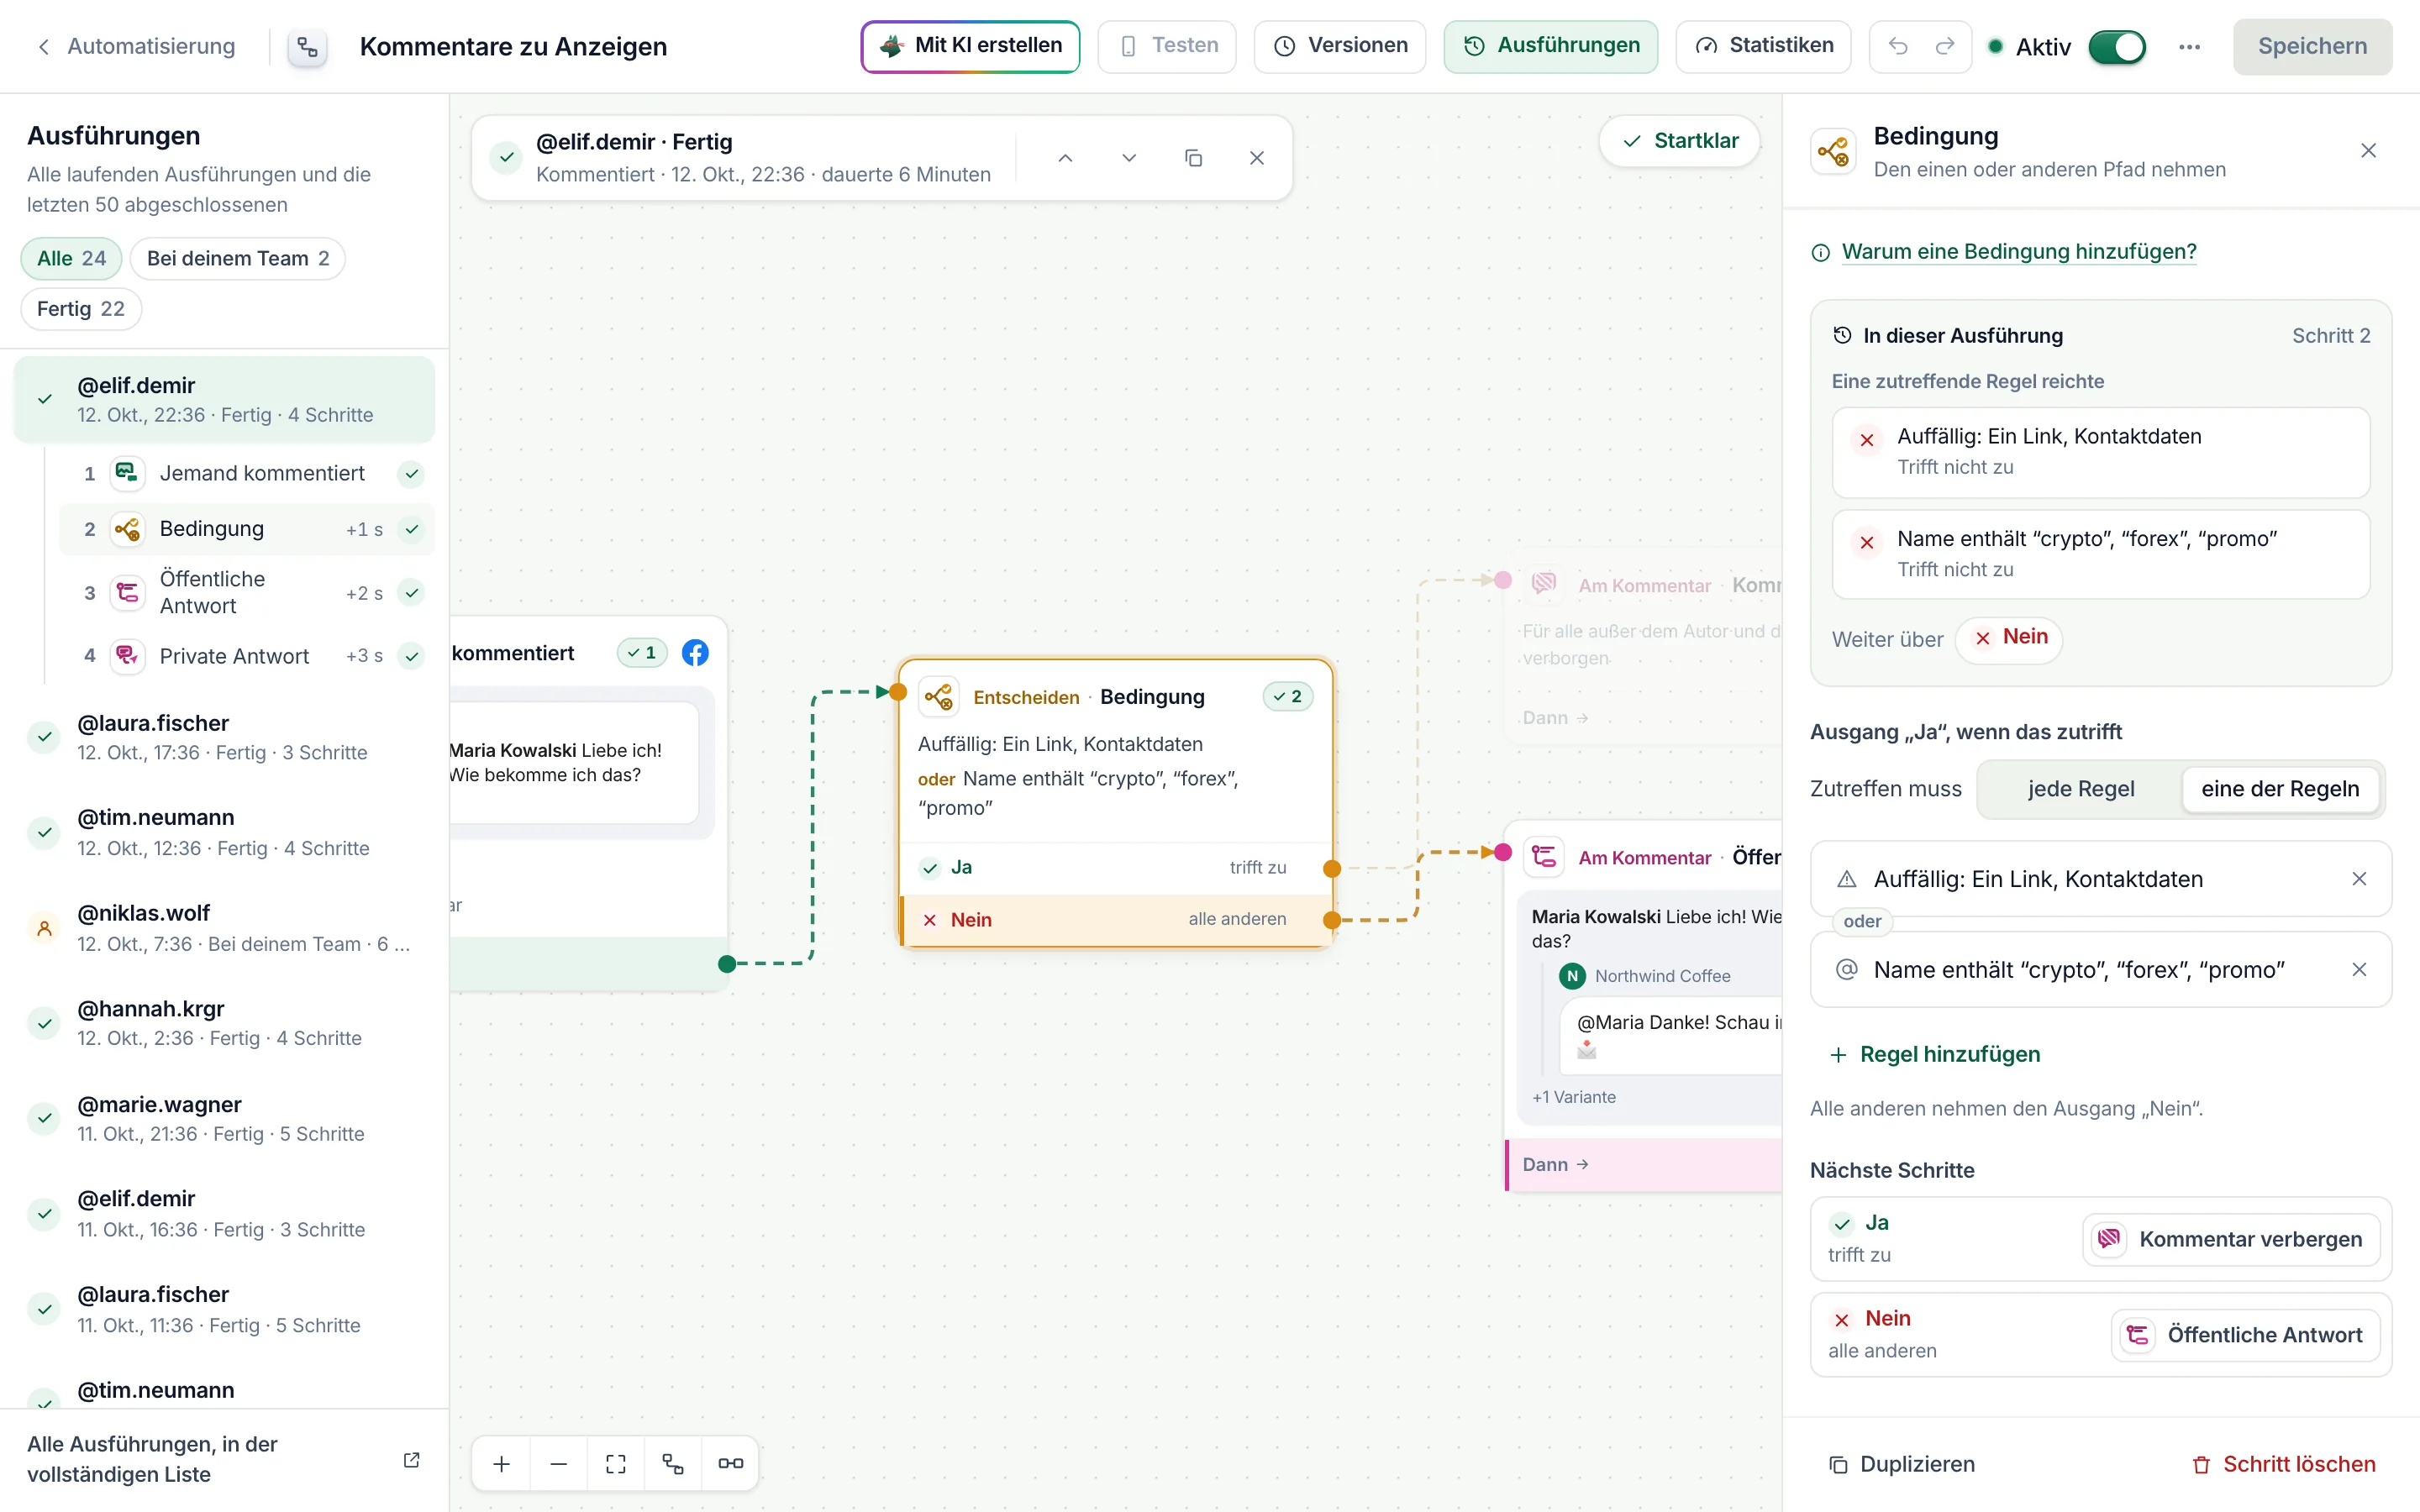Image resolution: width=2420 pixels, height=1512 pixels.
Task: Click the workflow structure icon beside Automatisierung
Action: click(307, 47)
